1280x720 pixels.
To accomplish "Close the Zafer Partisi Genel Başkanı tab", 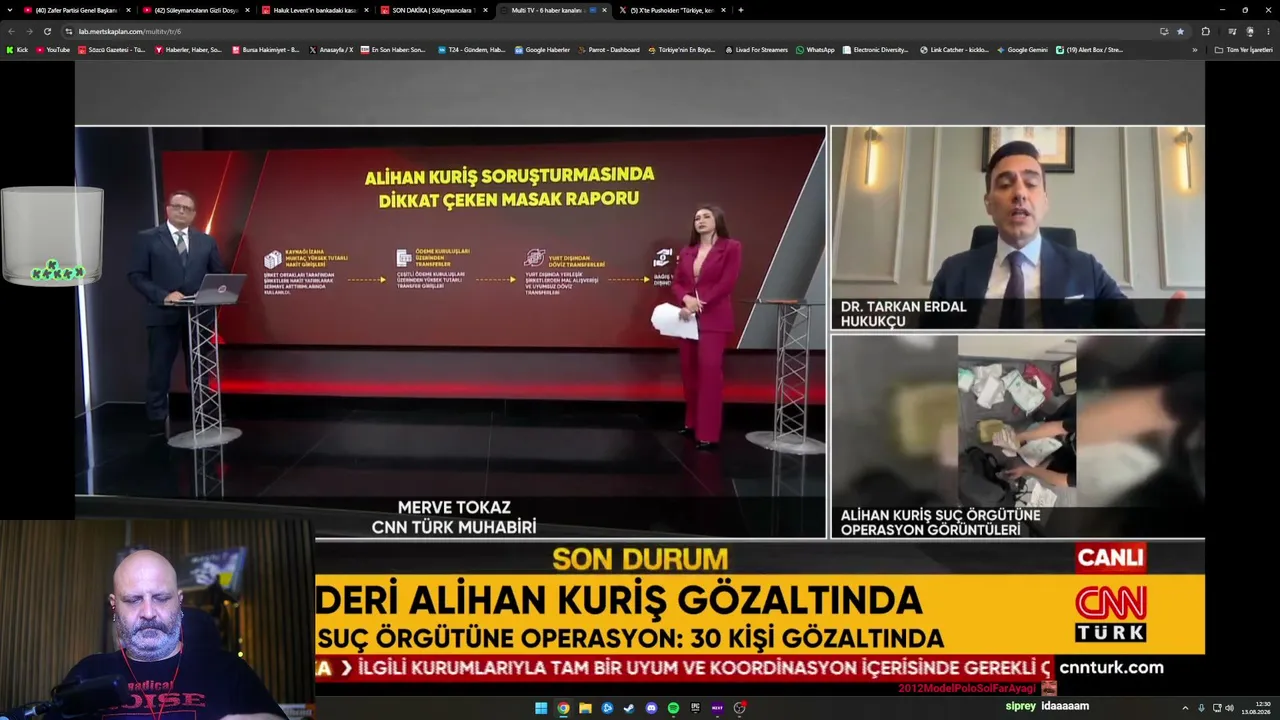I will (x=128, y=10).
